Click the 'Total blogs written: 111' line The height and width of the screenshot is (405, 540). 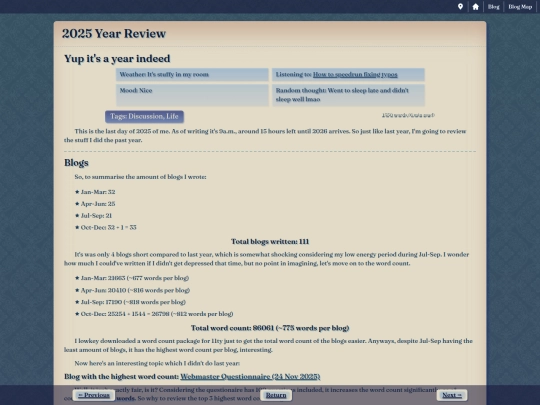(270, 241)
